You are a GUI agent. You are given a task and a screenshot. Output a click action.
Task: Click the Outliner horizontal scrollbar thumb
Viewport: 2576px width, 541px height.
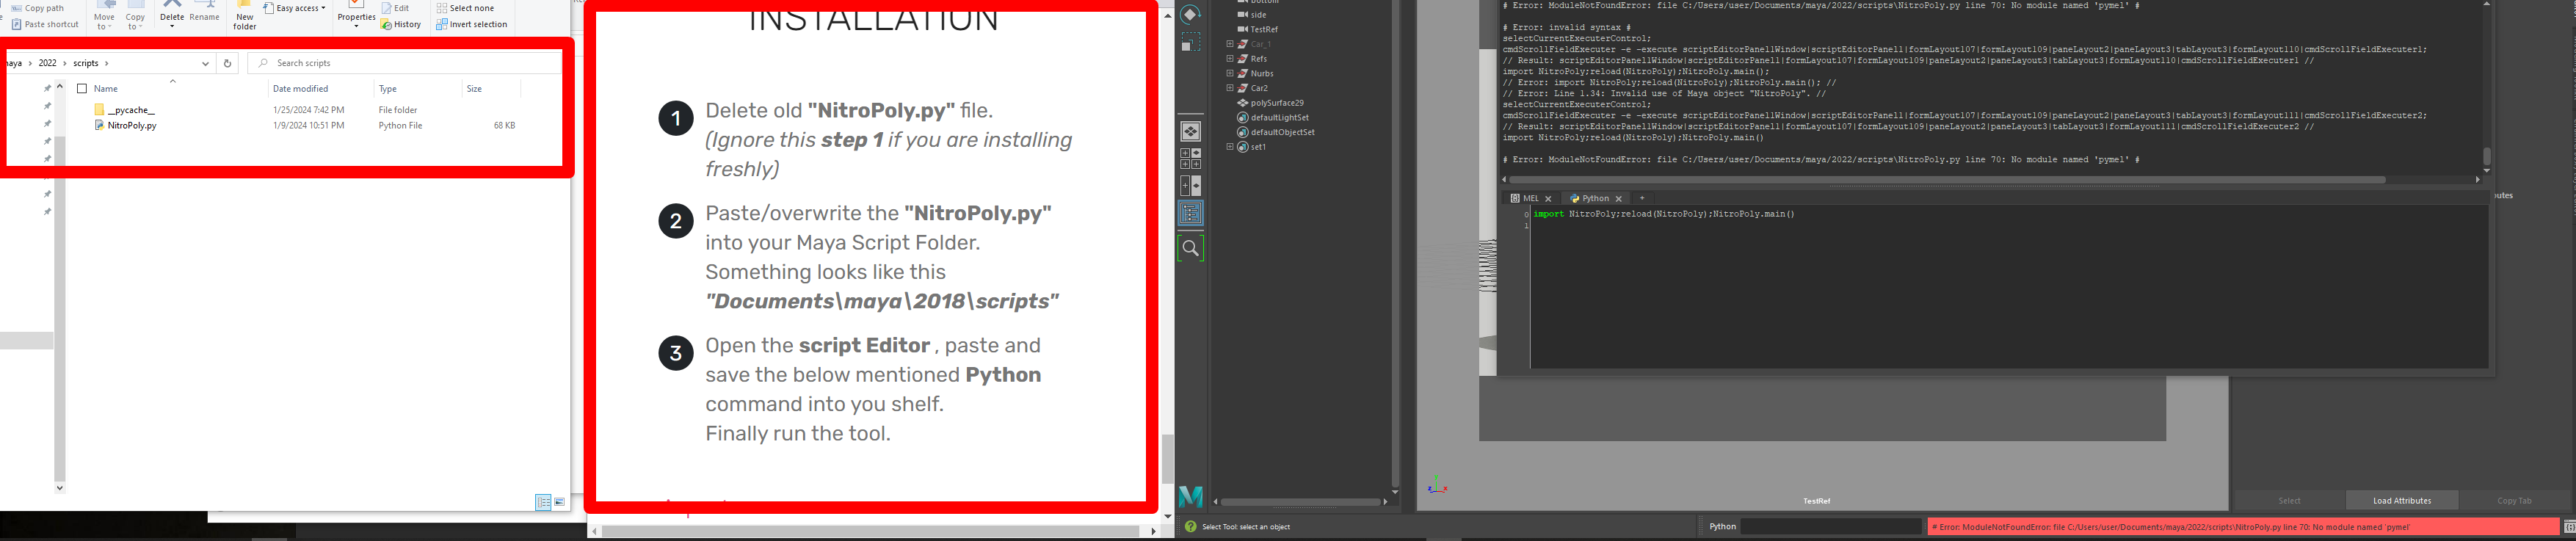coord(1300,502)
